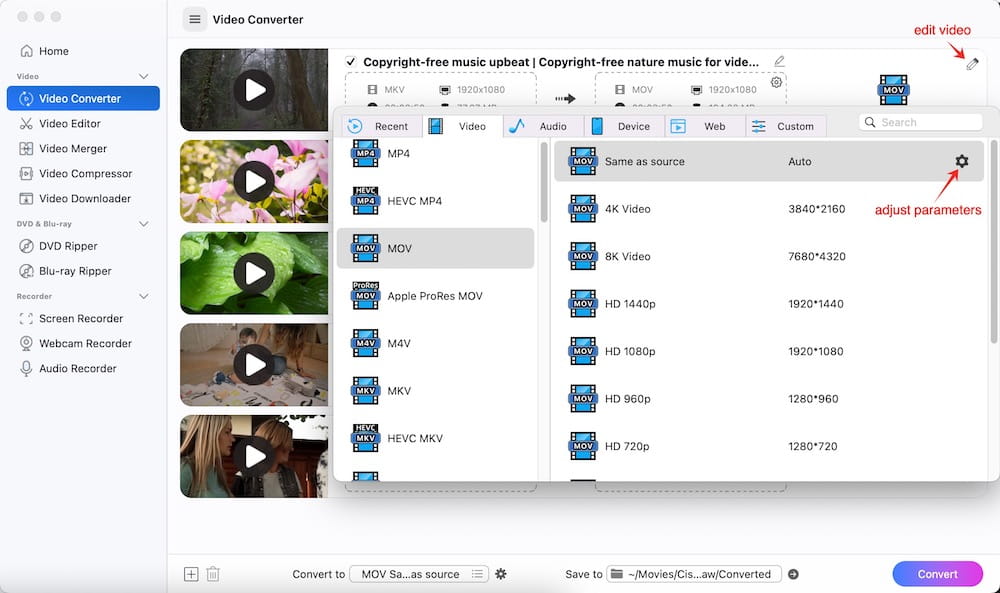Collapse the Video sidebar section

[x=143, y=77]
